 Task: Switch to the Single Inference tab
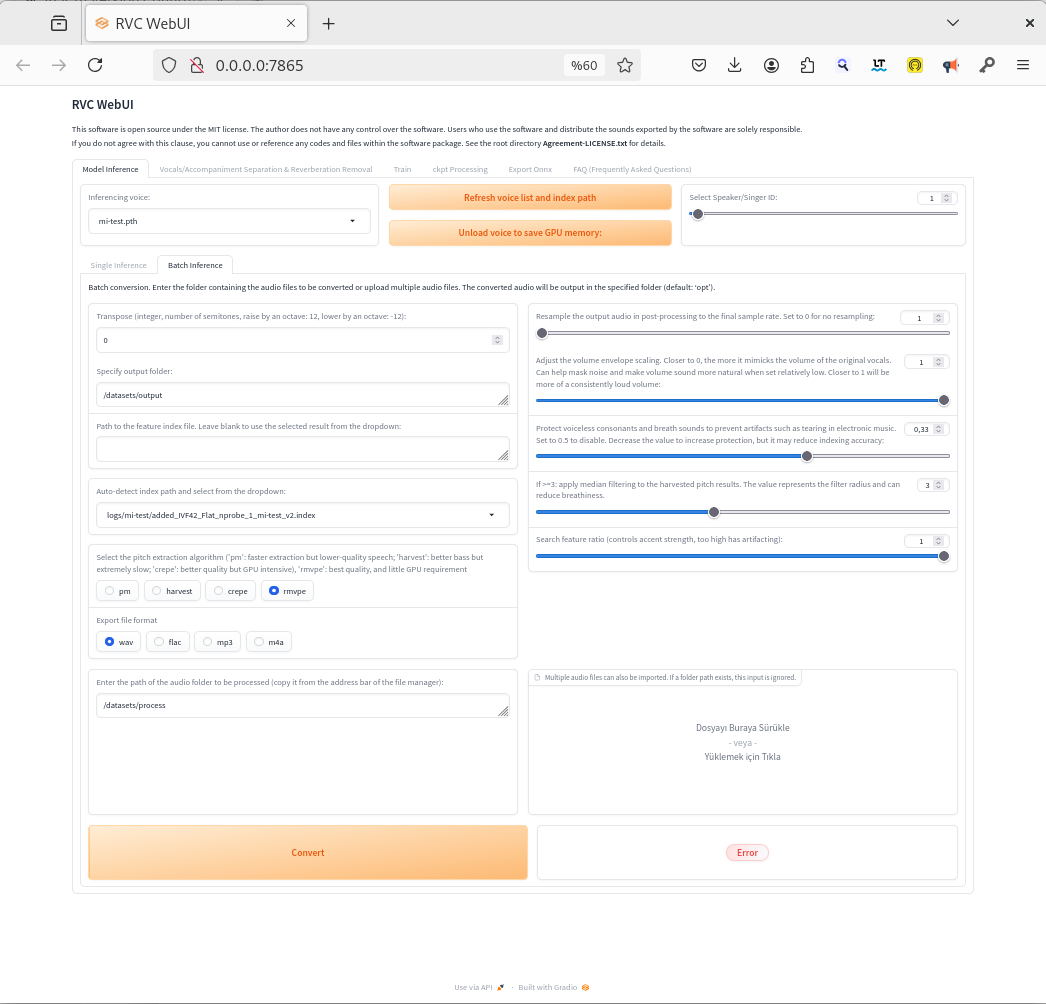click(118, 266)
